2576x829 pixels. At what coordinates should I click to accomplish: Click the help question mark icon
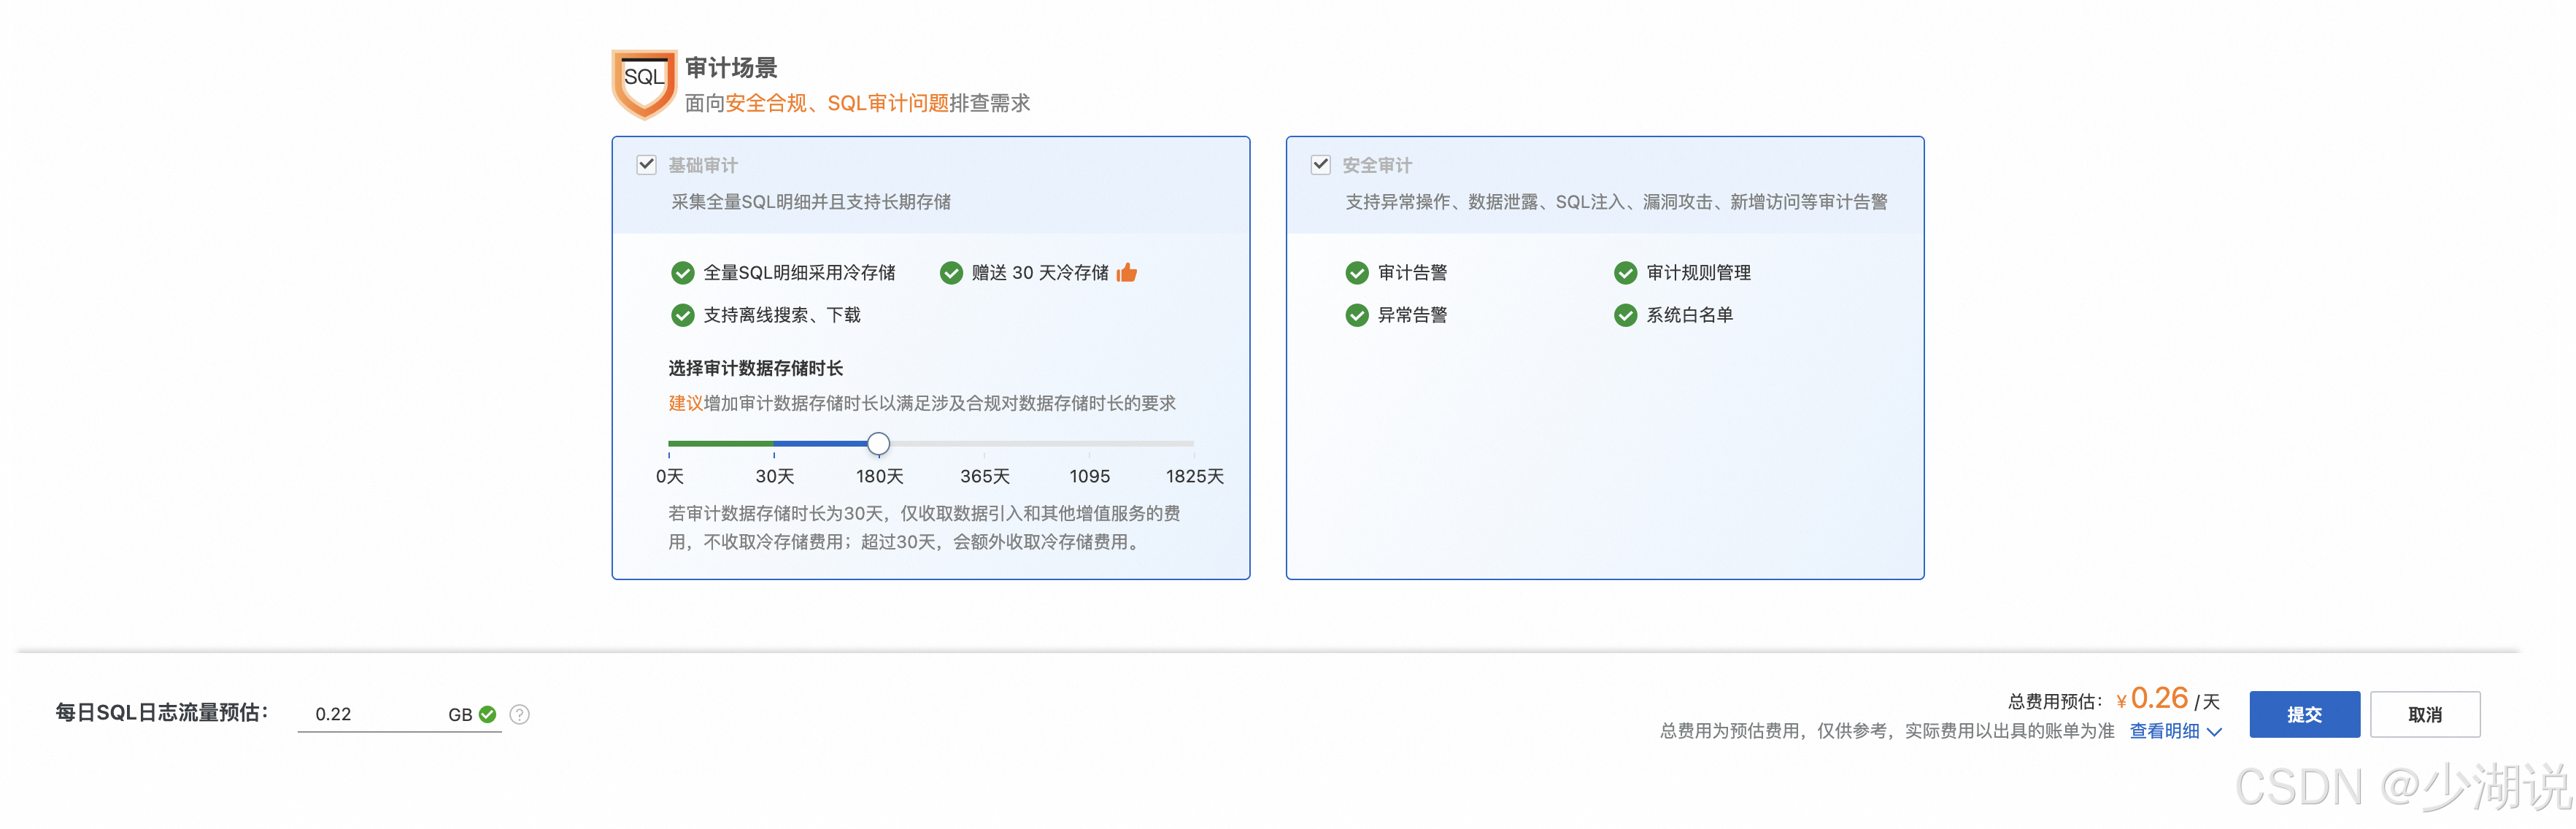(x=519, y=715)
